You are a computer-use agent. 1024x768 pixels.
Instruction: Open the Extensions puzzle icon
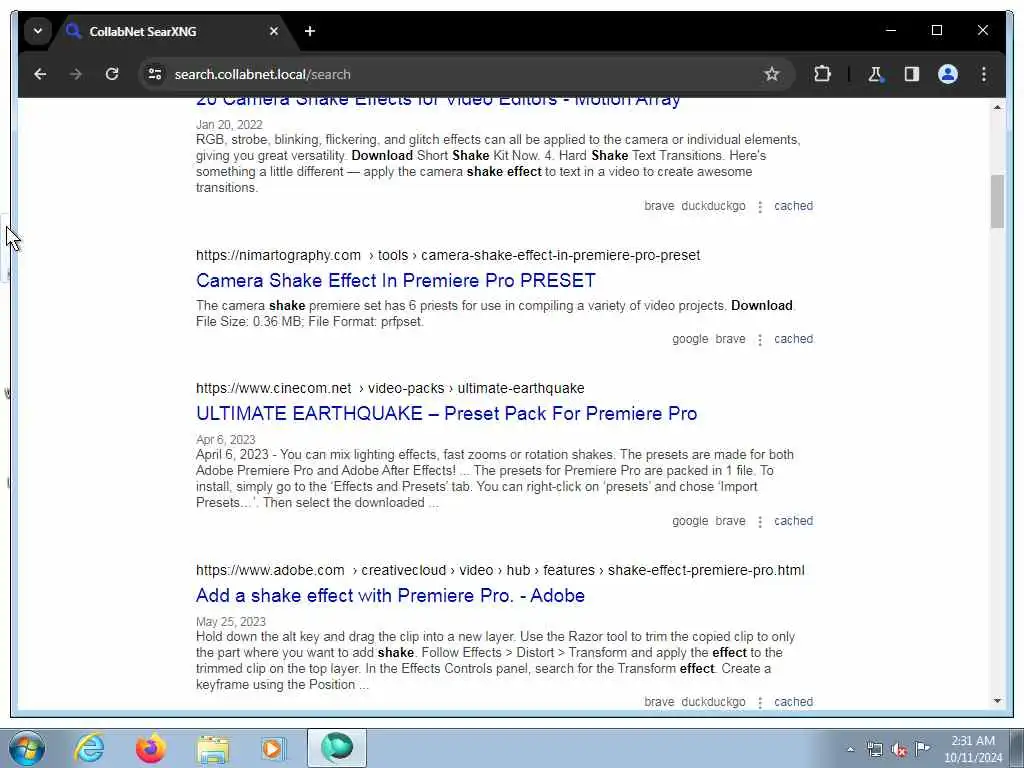pyautogui.click(x=822, y=74)
